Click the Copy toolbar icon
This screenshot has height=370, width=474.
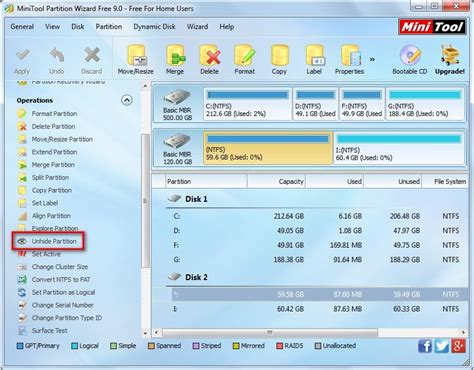279,55
